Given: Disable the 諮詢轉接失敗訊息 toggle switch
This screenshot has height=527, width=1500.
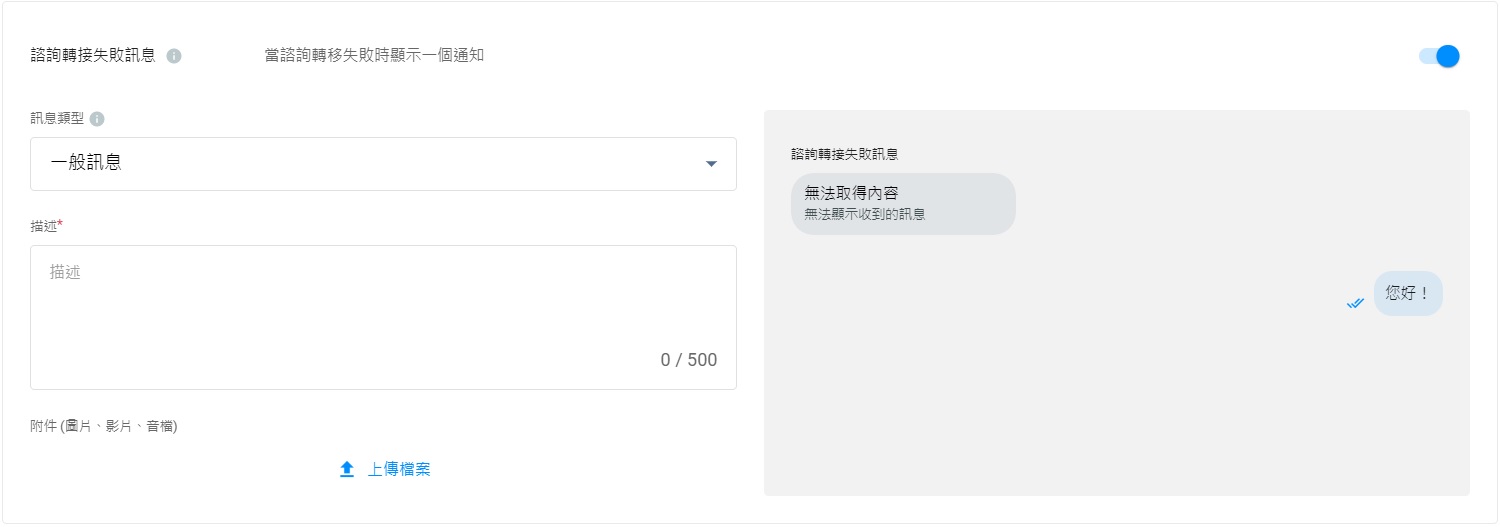Looking at the screenshot, I should coord(1439,56).
